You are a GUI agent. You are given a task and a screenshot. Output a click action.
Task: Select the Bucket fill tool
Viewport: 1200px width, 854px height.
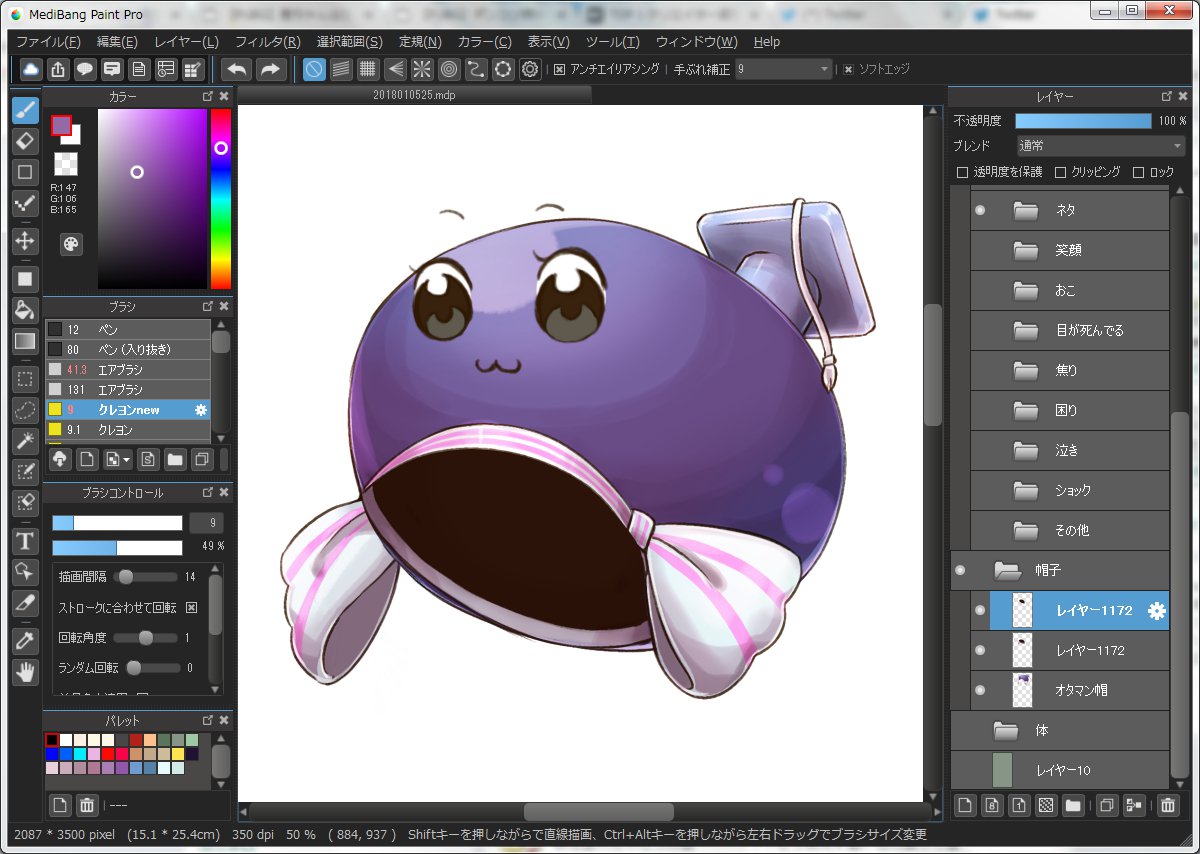coord(25,310)
